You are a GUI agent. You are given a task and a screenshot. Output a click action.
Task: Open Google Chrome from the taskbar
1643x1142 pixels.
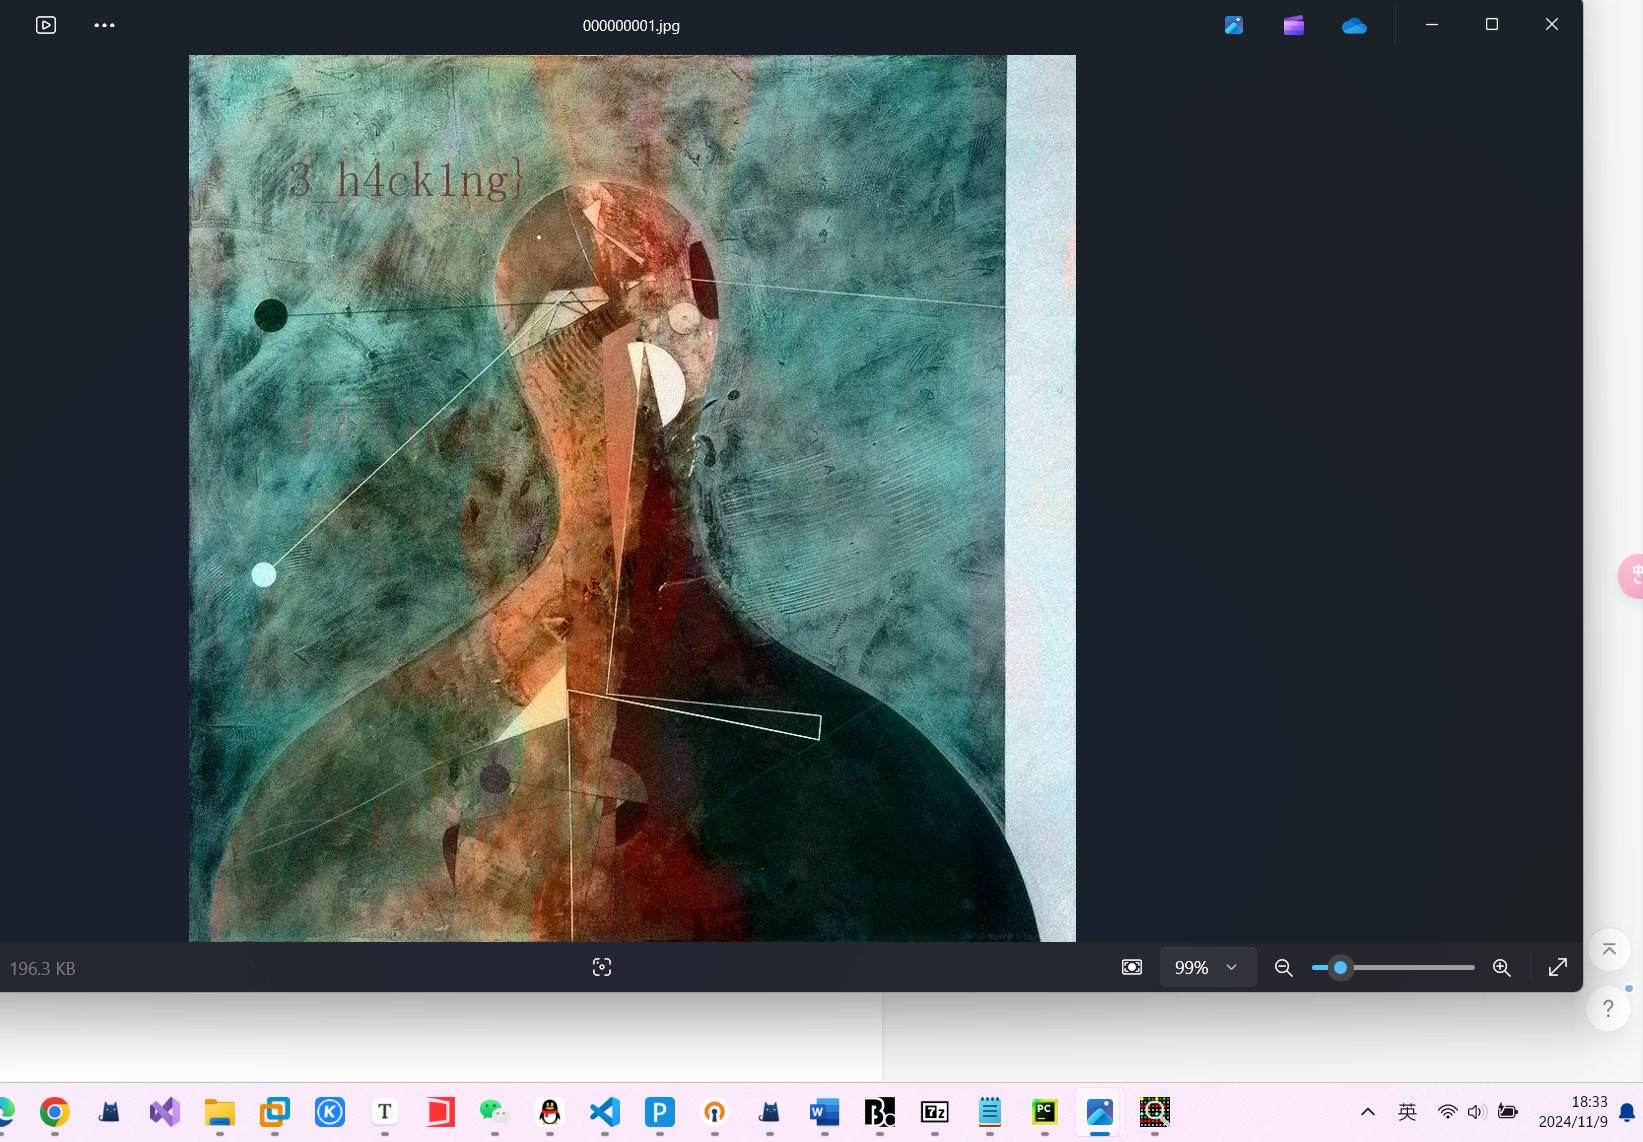[x=55, y=1112]
